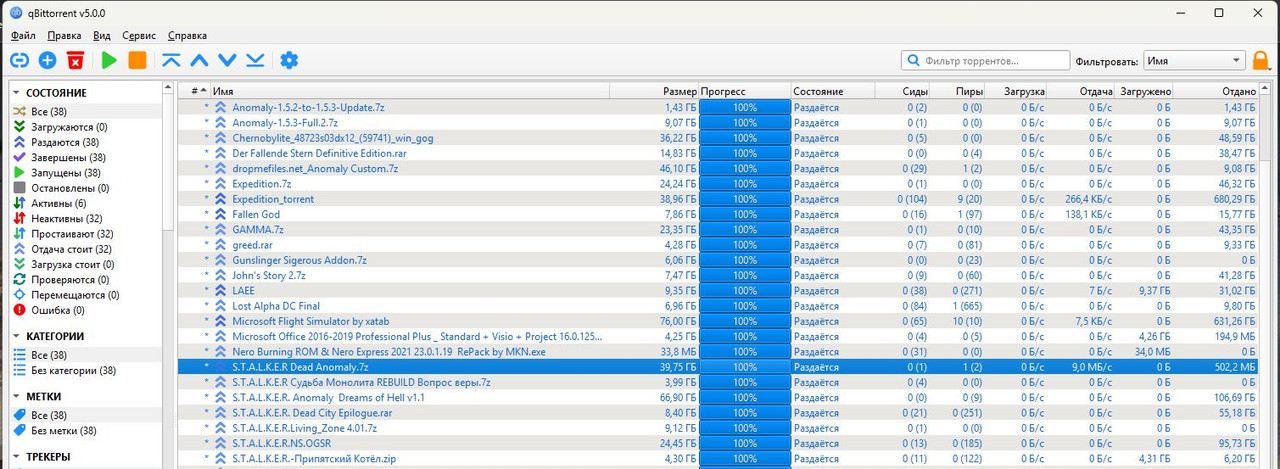Viewport: 1280px width, 469px height.
Task: Click the red delete torrent icon
Action: coord(75,61)
